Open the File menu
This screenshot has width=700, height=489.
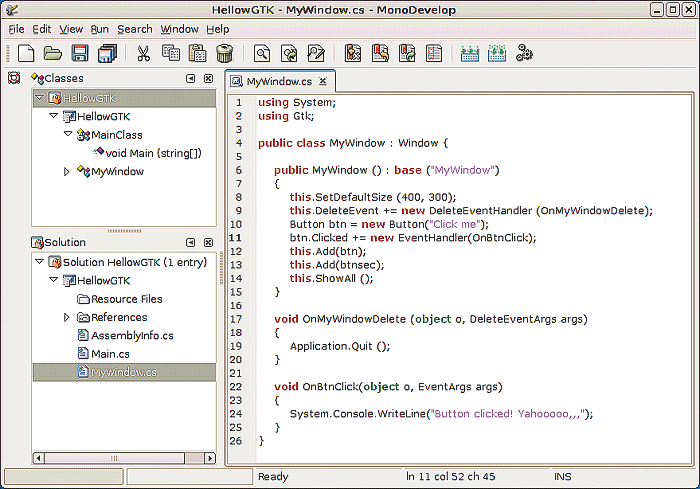pyautogui.click(x=17, y=29)
